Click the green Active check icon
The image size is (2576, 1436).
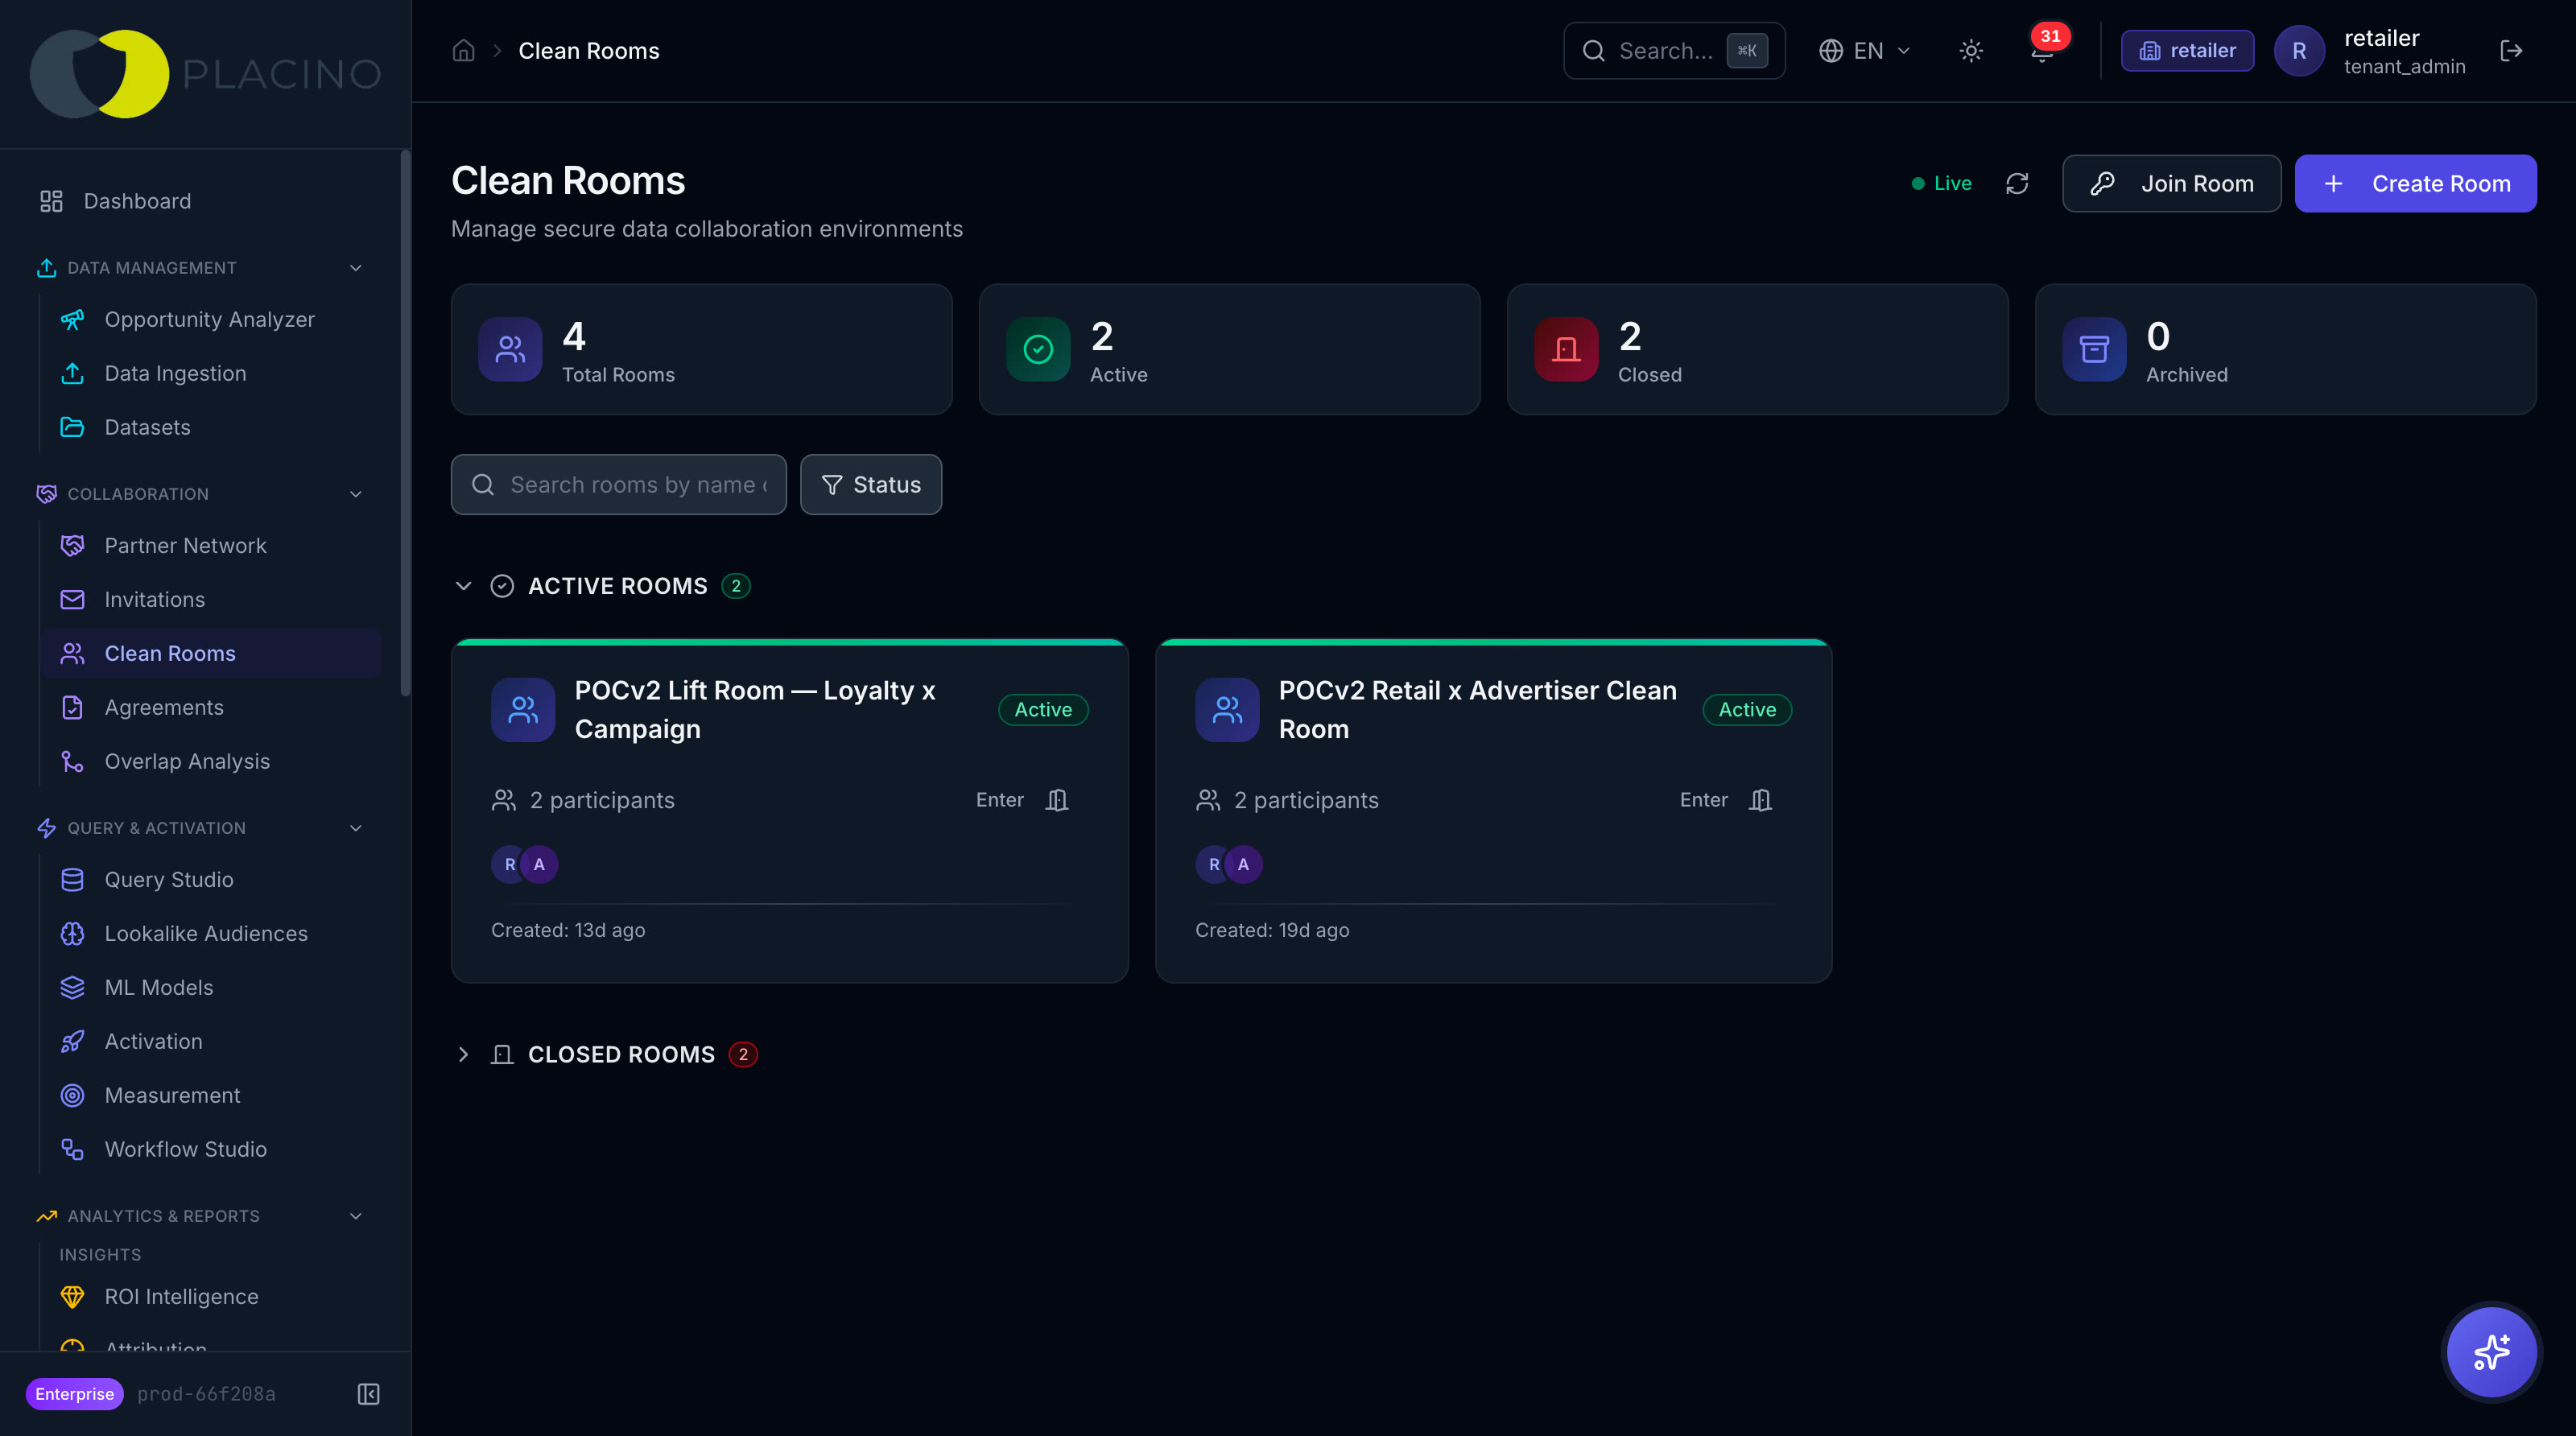[1038, 349]
